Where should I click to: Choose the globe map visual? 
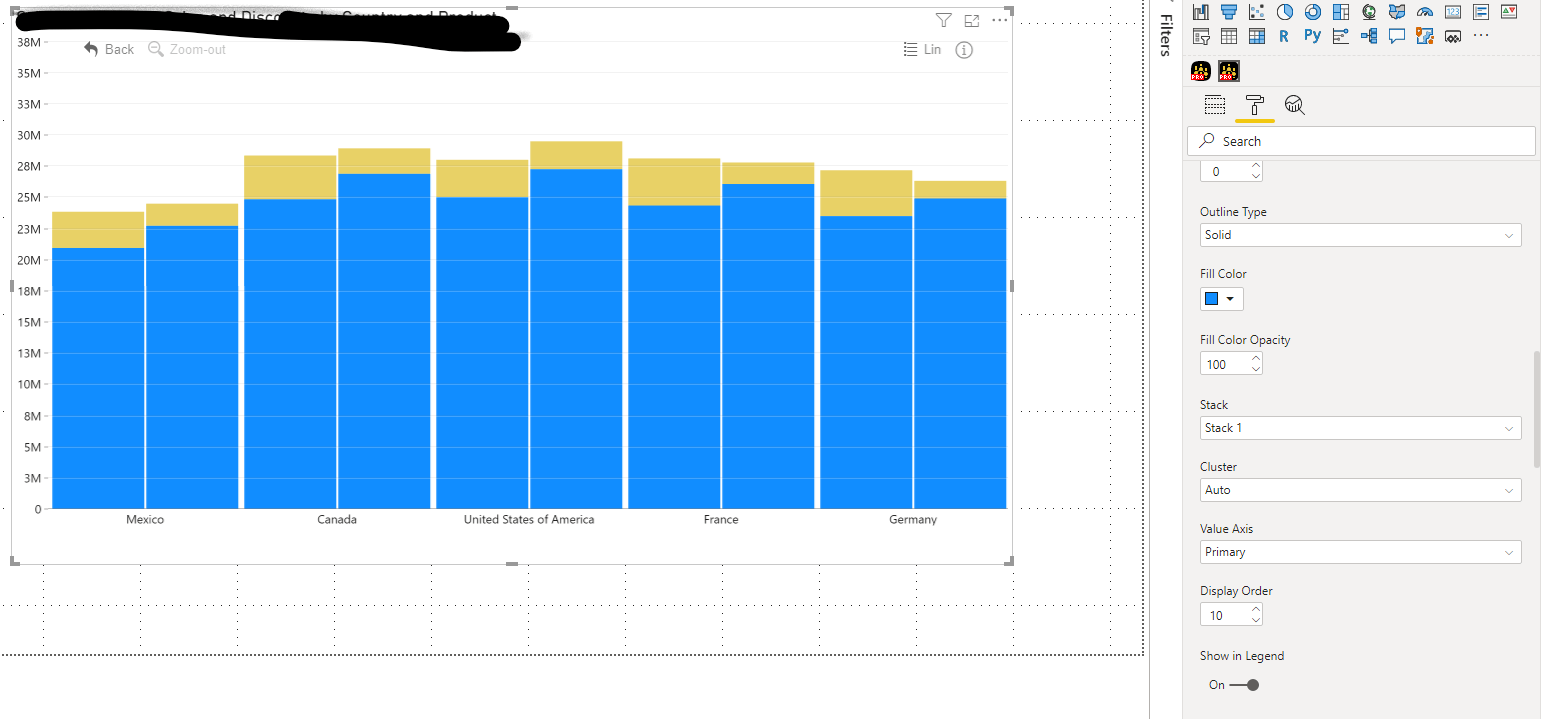[1369, 12]
